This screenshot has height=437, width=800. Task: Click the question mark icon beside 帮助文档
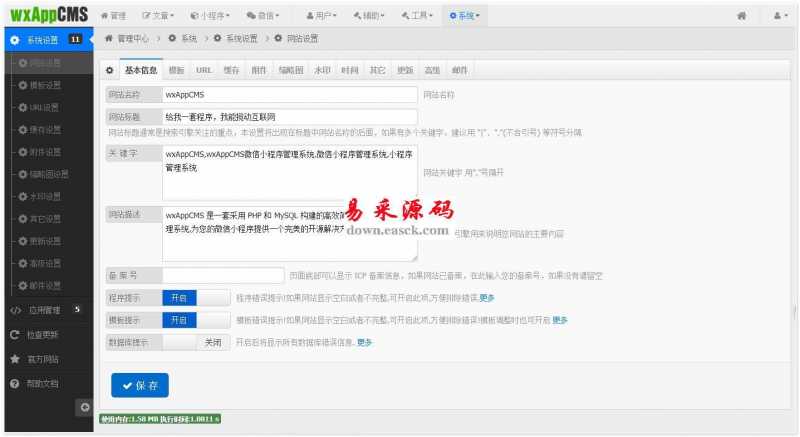point(15,383)
